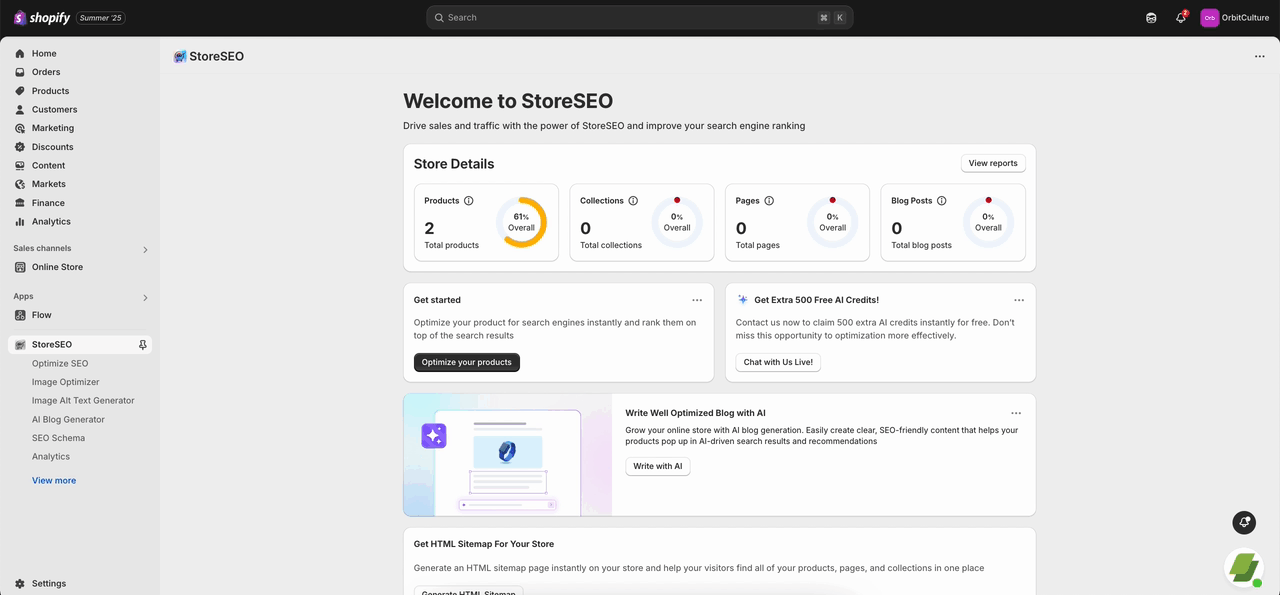
Task: Click the info icon next to Products
Action: (469, 201)
